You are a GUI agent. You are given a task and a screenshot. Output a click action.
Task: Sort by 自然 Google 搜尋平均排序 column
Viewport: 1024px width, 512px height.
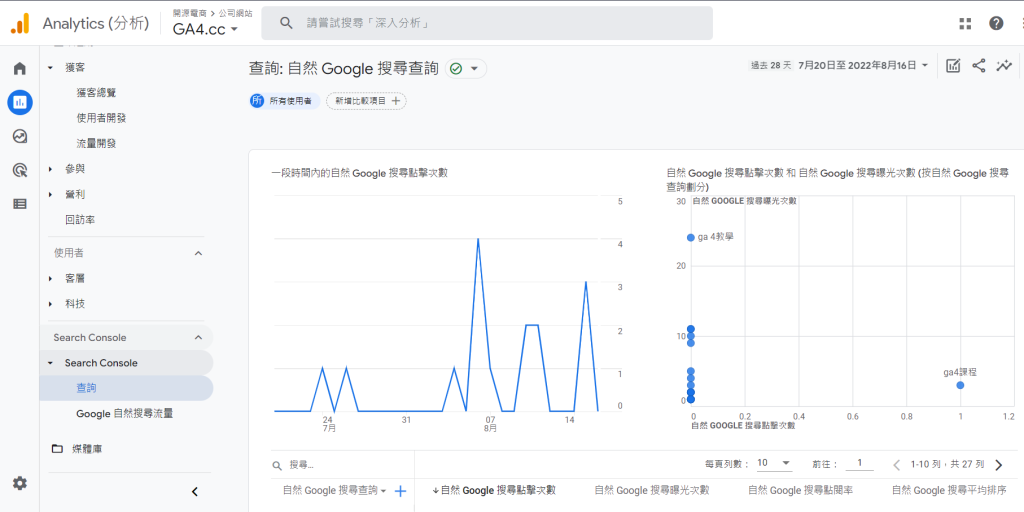(949, 490)
